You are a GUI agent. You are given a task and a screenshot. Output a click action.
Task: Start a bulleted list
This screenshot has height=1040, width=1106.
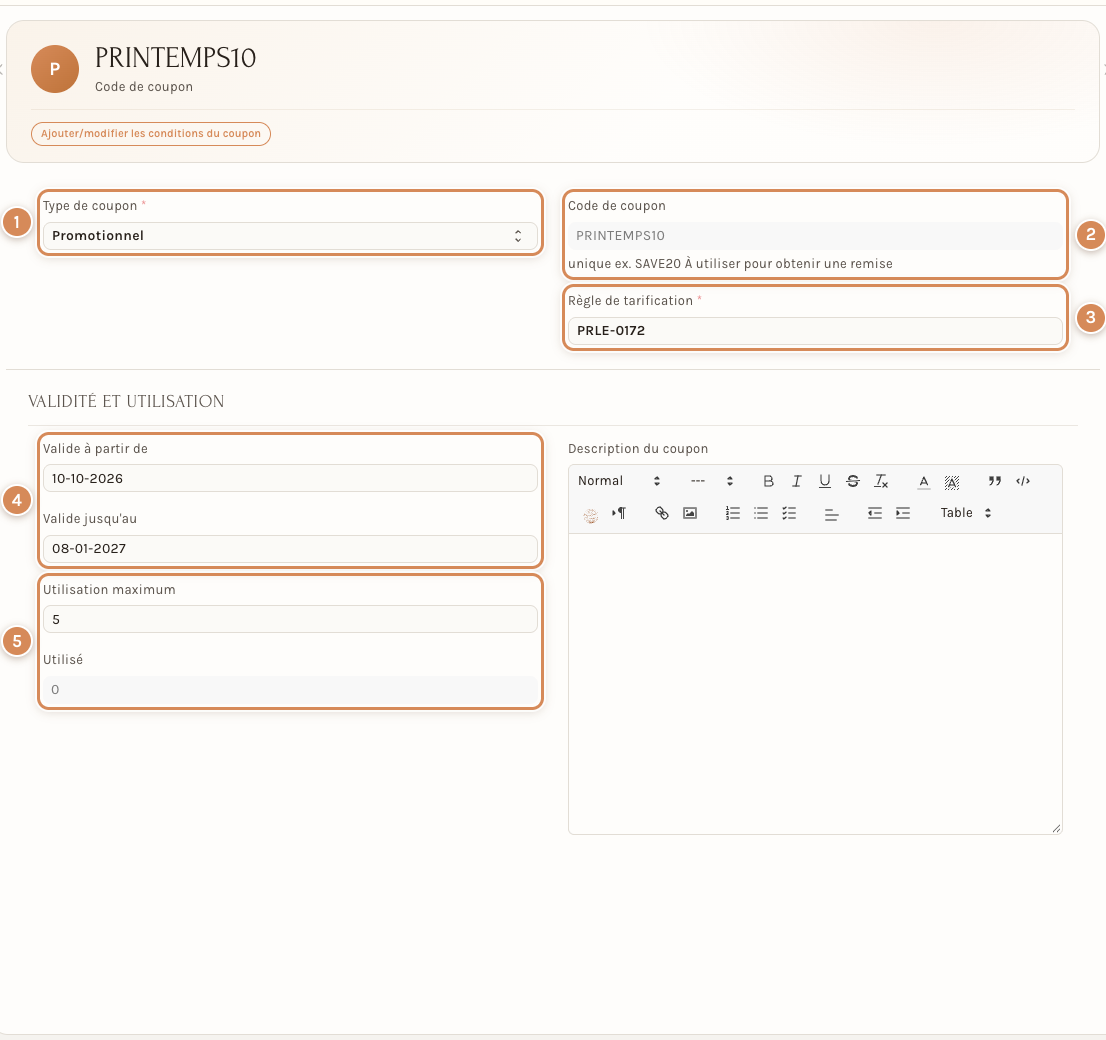[761, 513]
